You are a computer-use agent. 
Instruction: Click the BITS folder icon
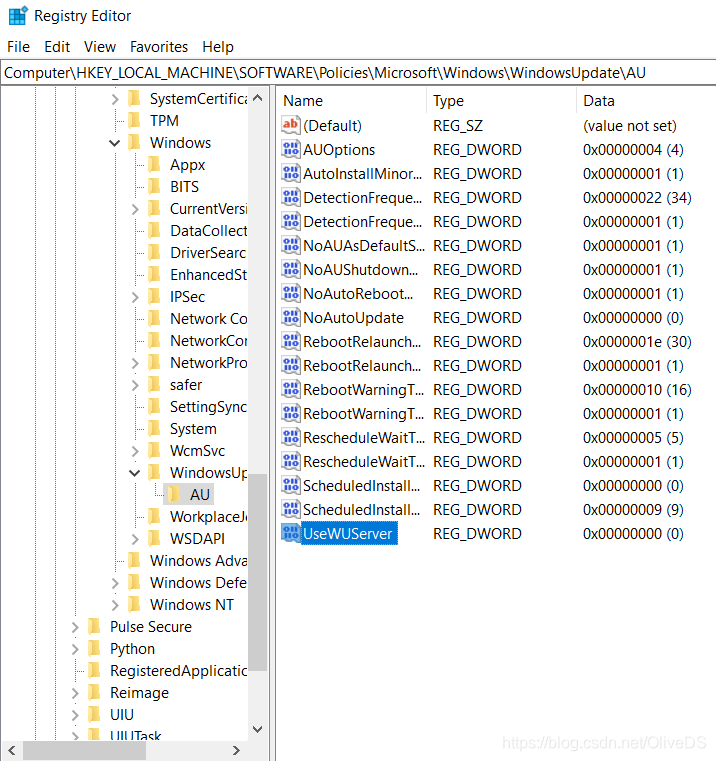pos(153,186)
